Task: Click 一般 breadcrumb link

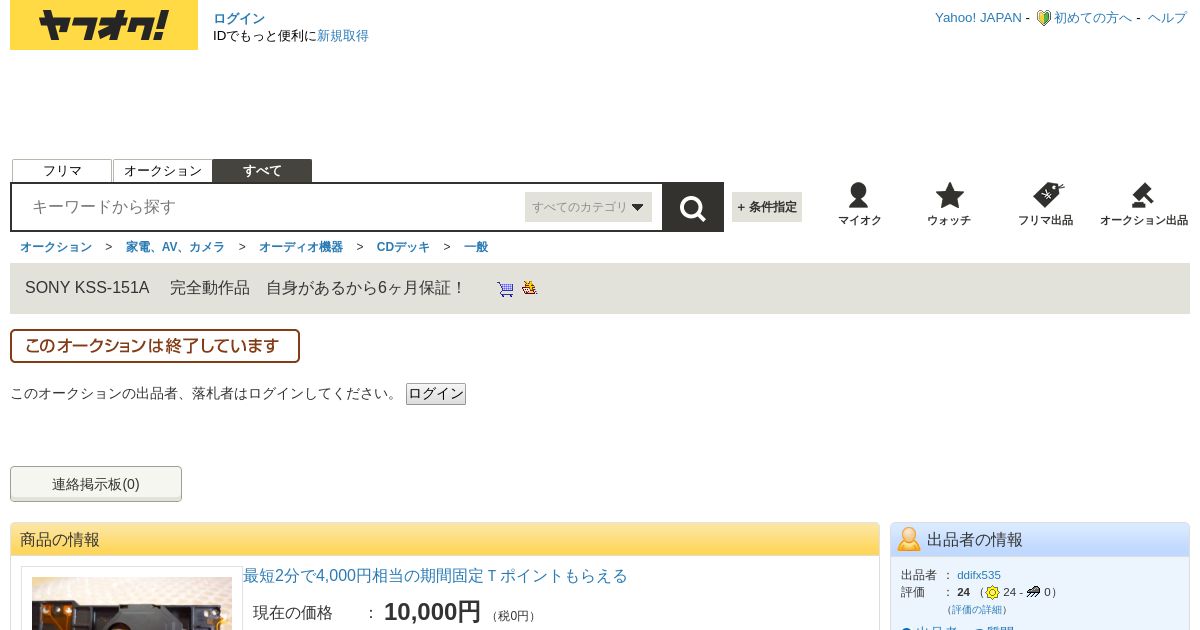Action: coord(476,247)
